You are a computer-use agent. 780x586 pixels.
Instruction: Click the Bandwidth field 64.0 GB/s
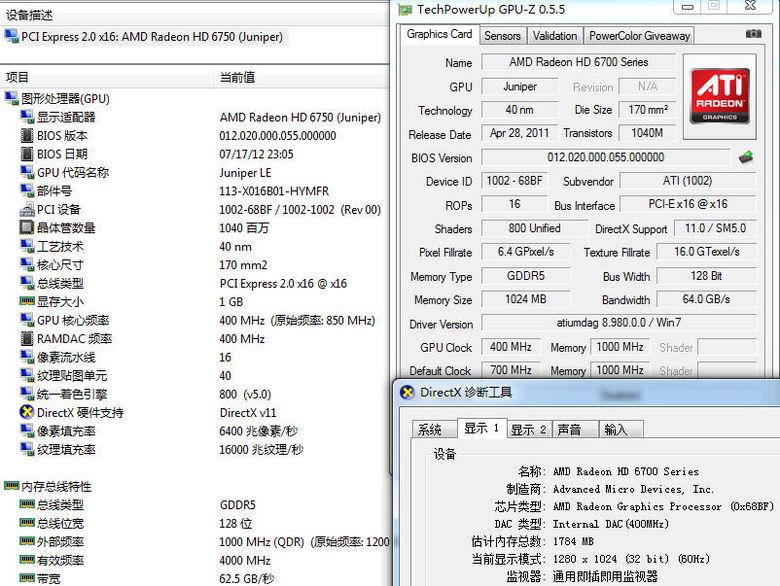pyautogui.click(x=706, y=299)
